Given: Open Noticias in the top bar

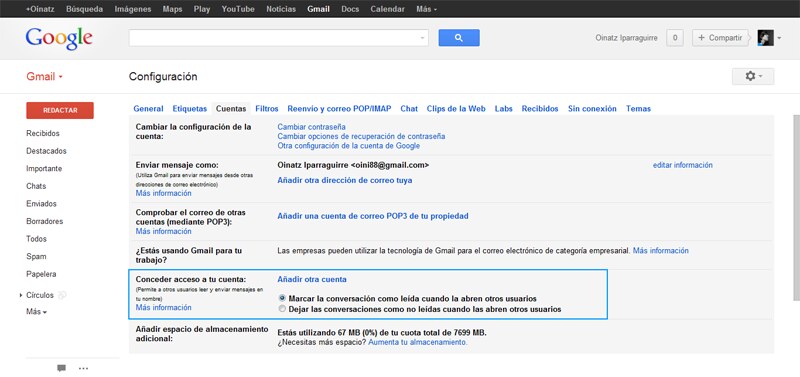Looking at the screenshot, I should (x=281, y=9).
